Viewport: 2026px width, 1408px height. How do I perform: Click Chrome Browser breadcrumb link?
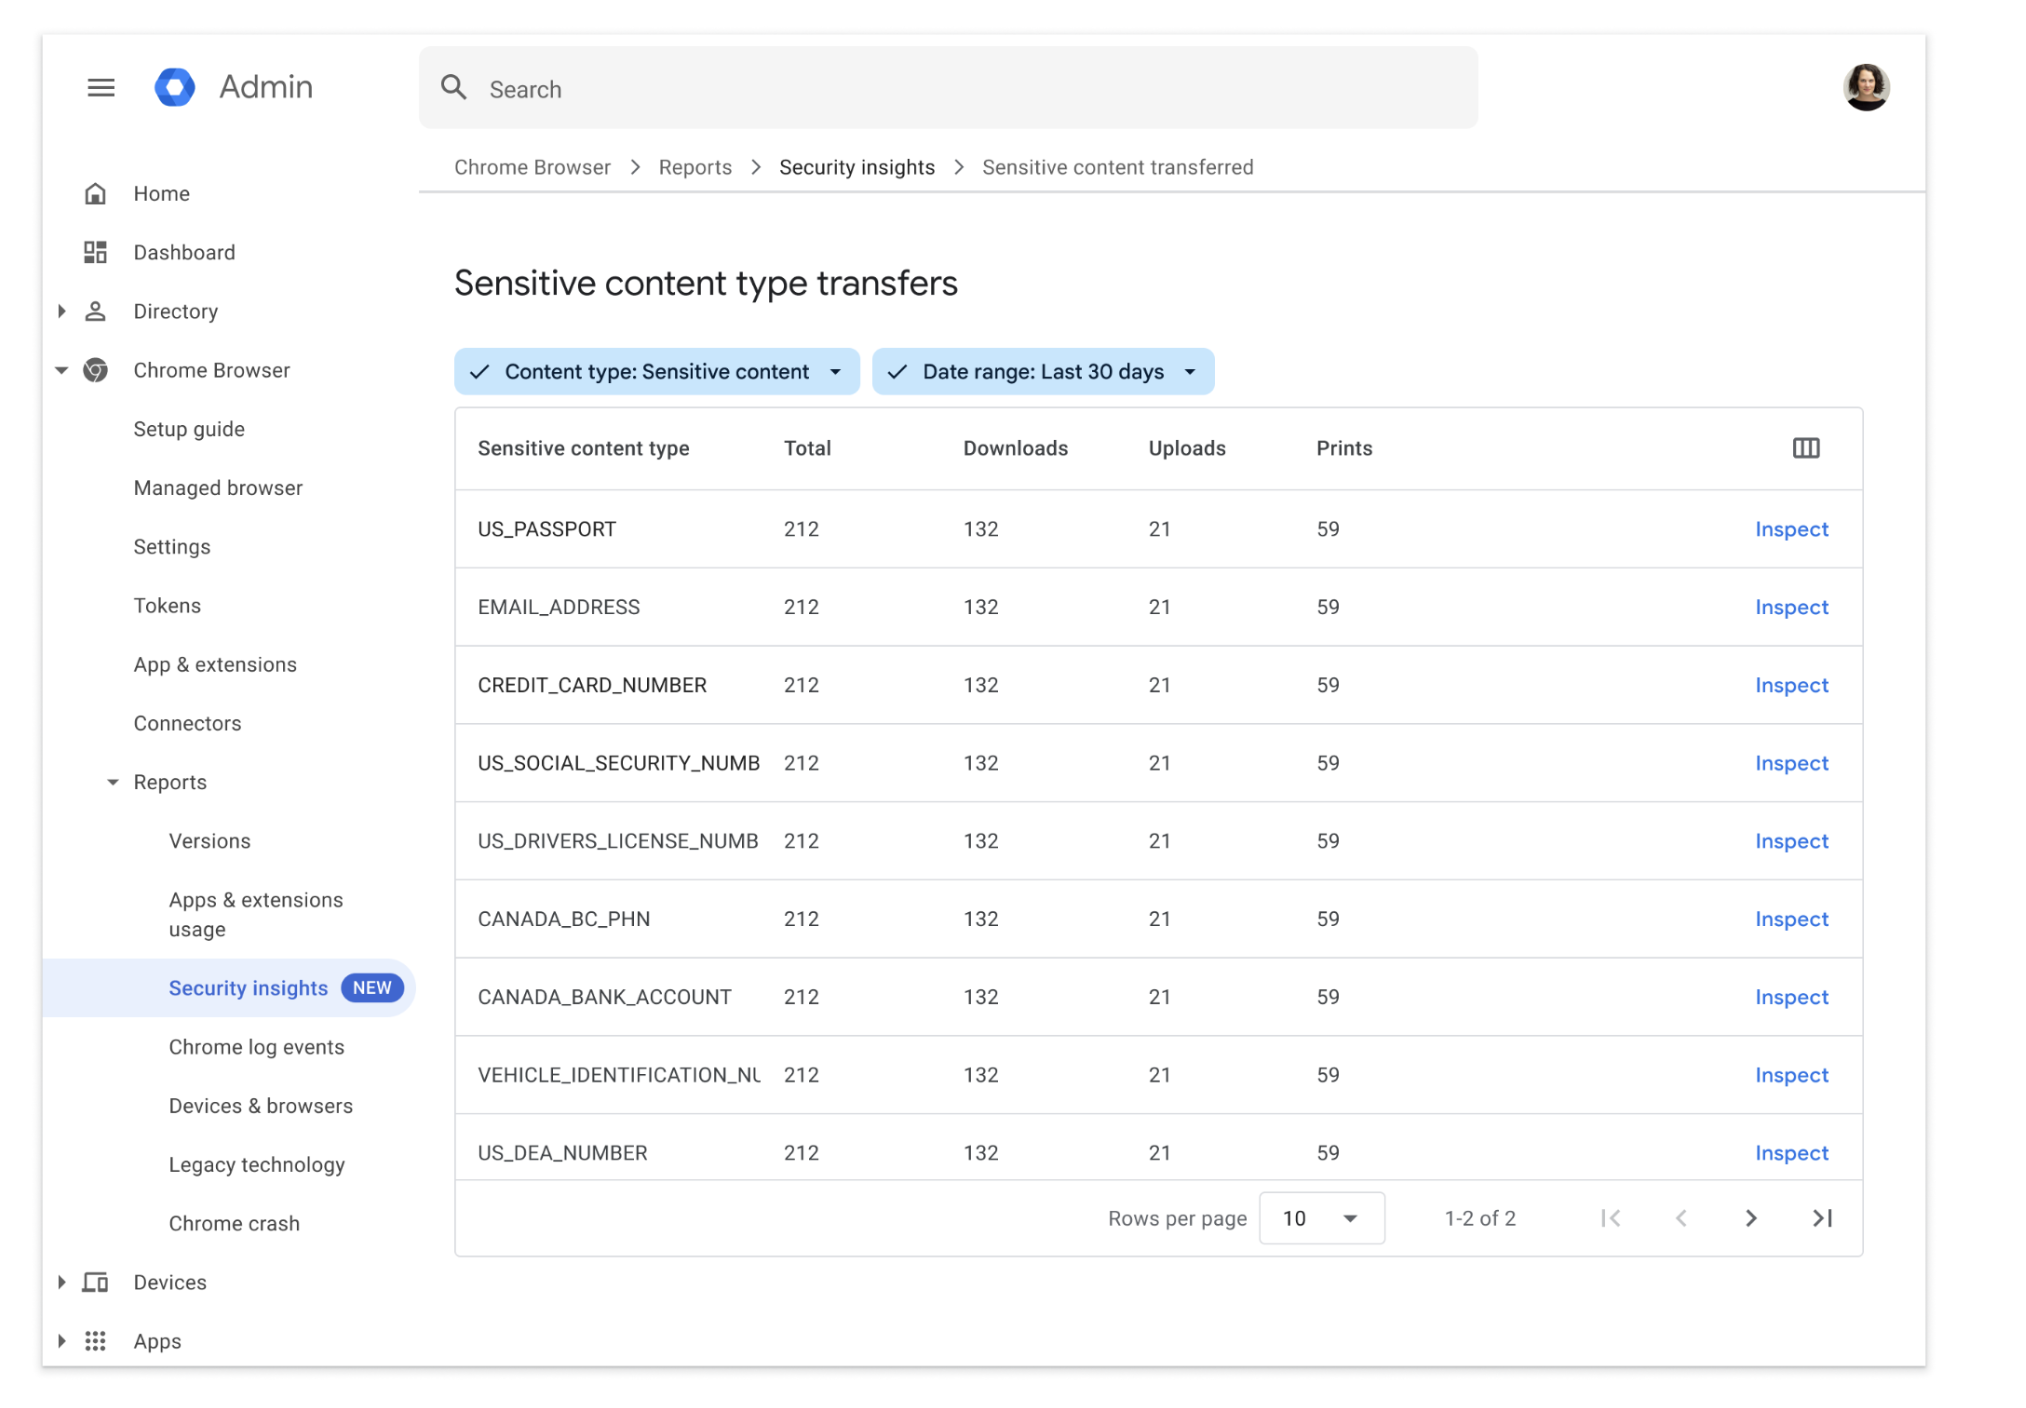coord(532,167)
